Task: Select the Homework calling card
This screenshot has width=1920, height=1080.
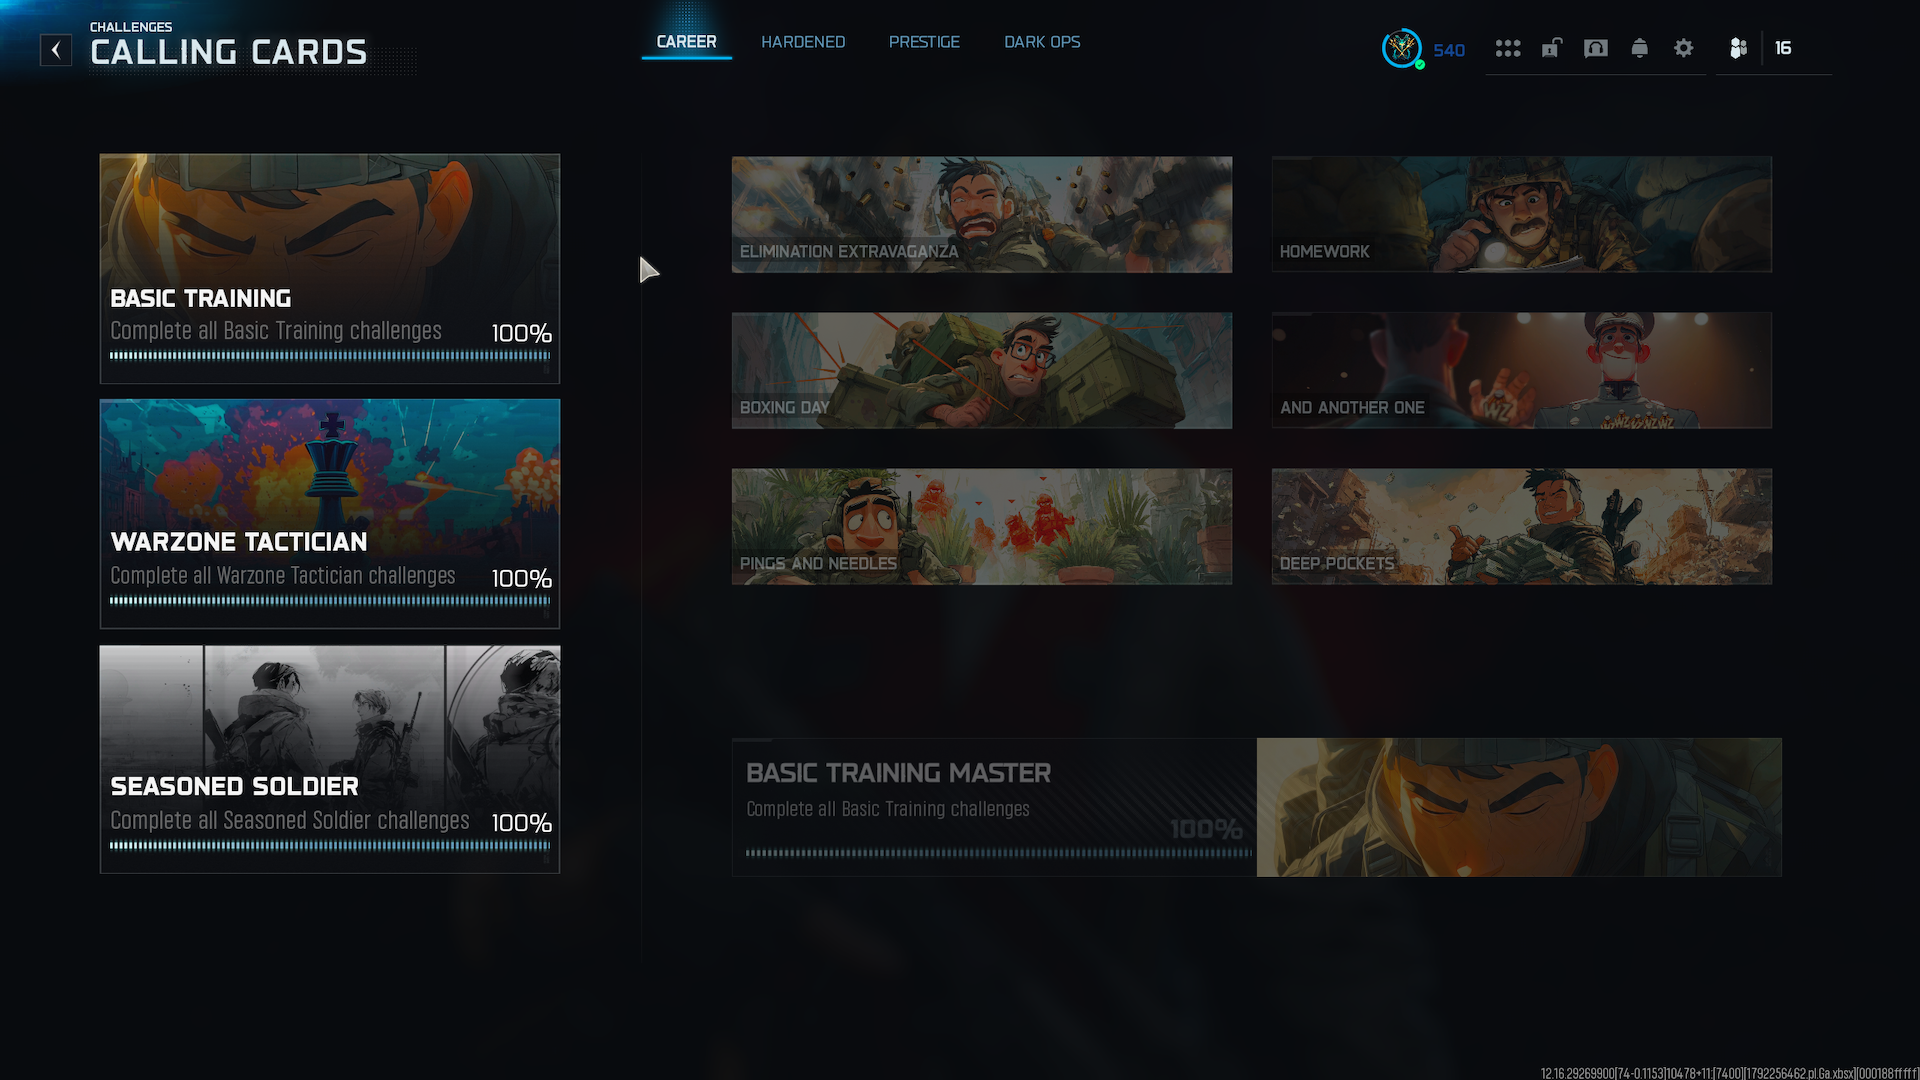Action: click(x=1522, y=214)
